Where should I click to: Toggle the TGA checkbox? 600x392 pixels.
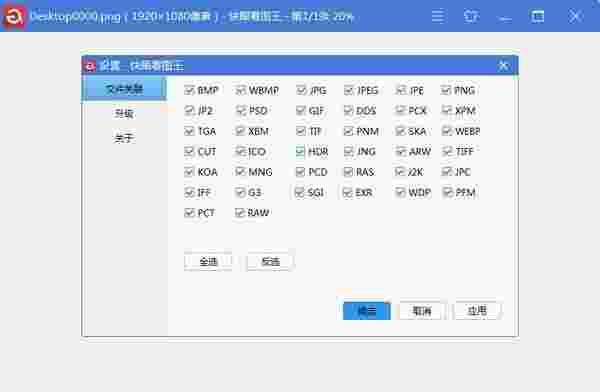[x=189, y=131]
